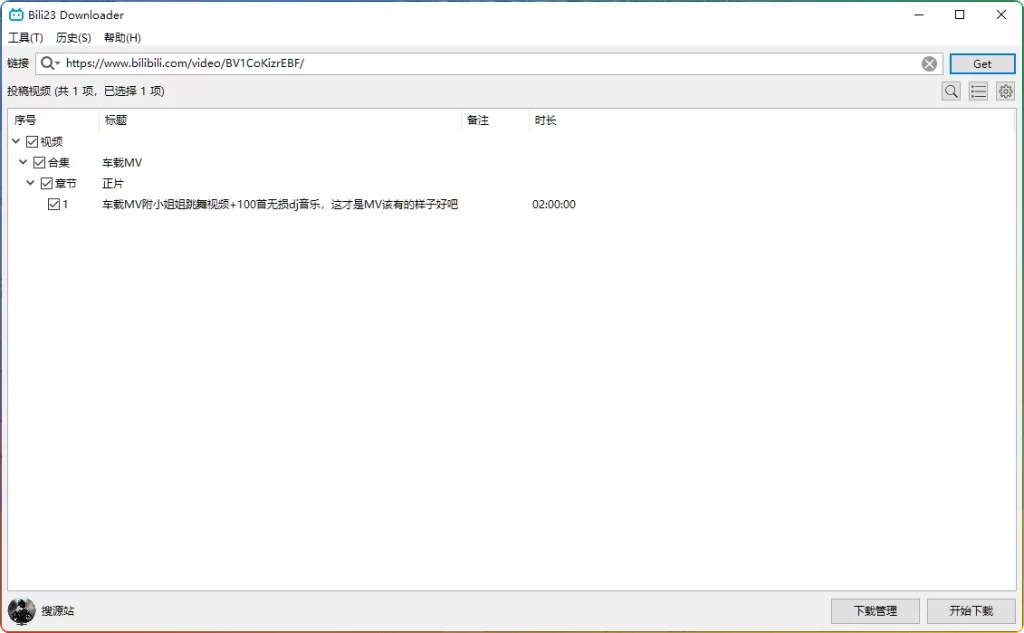This screenshot has width=1024, height=633.
Task: Uncheck the 合集 checkbox
Action: click(x=39, y=162)
